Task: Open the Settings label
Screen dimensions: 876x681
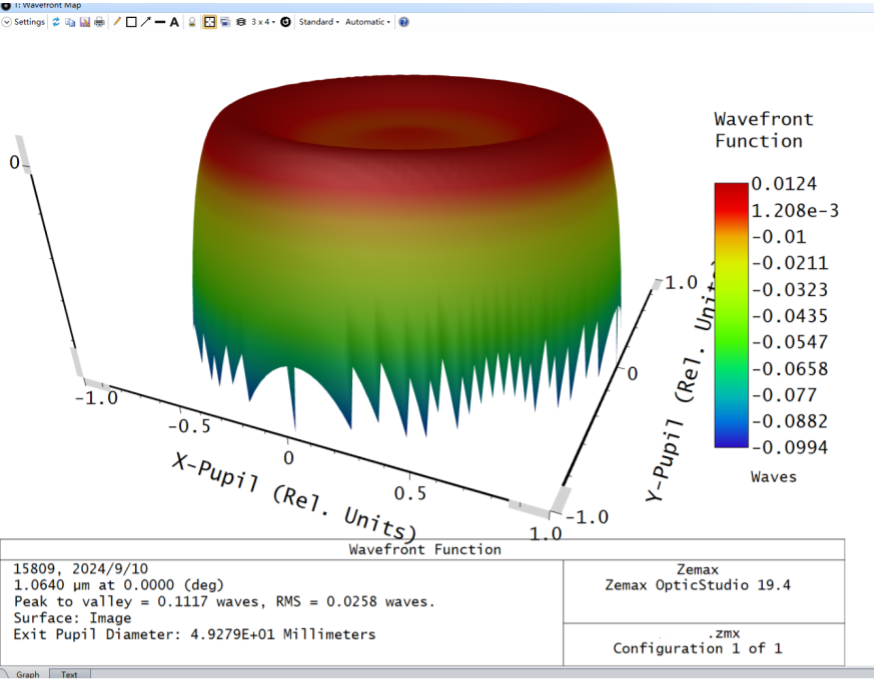Action: pyautogui.click(x=29, y=22)
